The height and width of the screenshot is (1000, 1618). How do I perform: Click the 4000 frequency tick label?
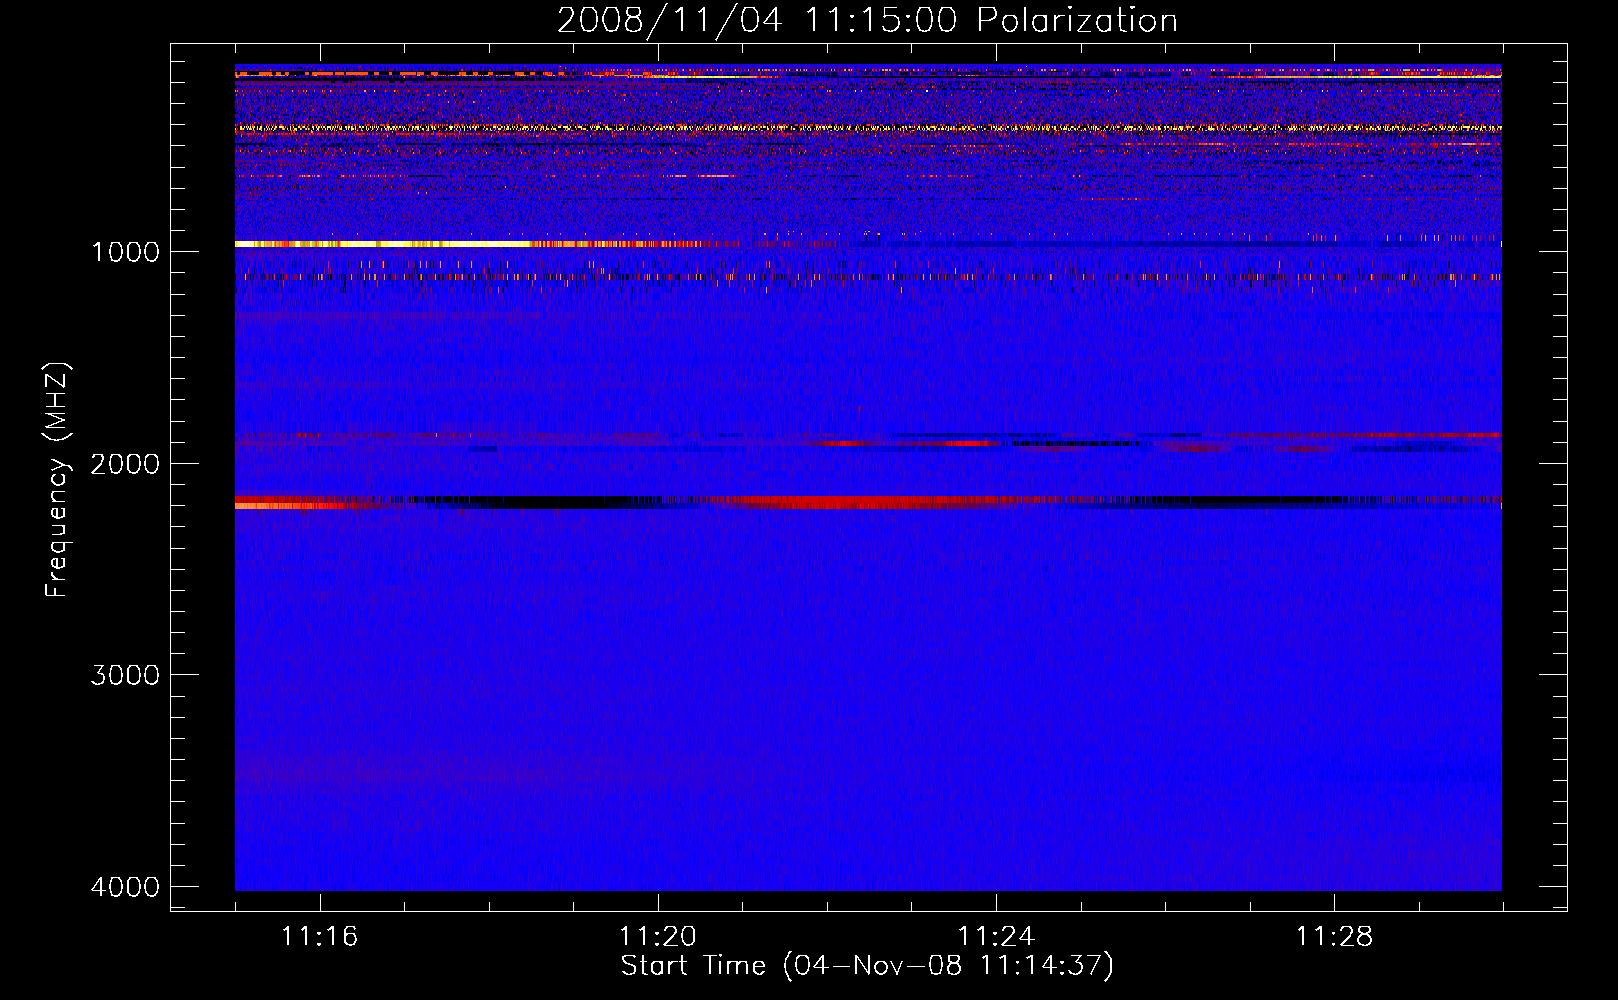(x=125, y=887)
